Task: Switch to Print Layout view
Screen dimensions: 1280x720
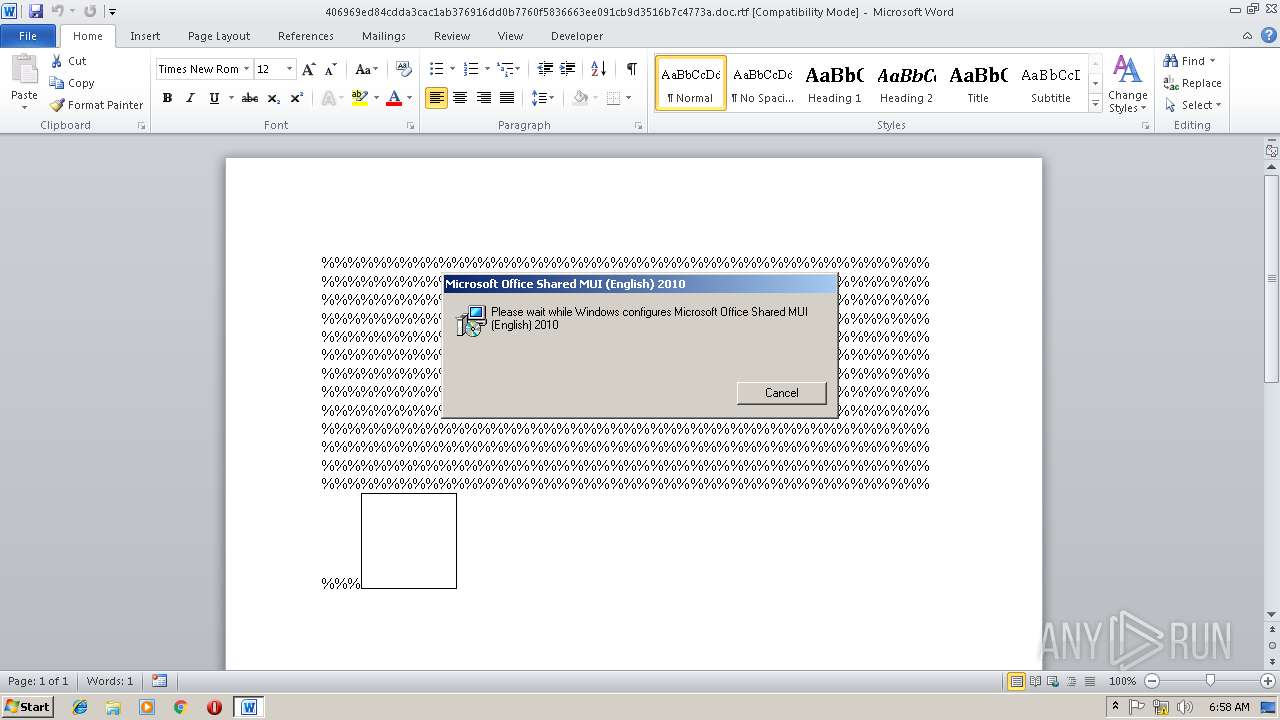Action: coord(1016,681)
